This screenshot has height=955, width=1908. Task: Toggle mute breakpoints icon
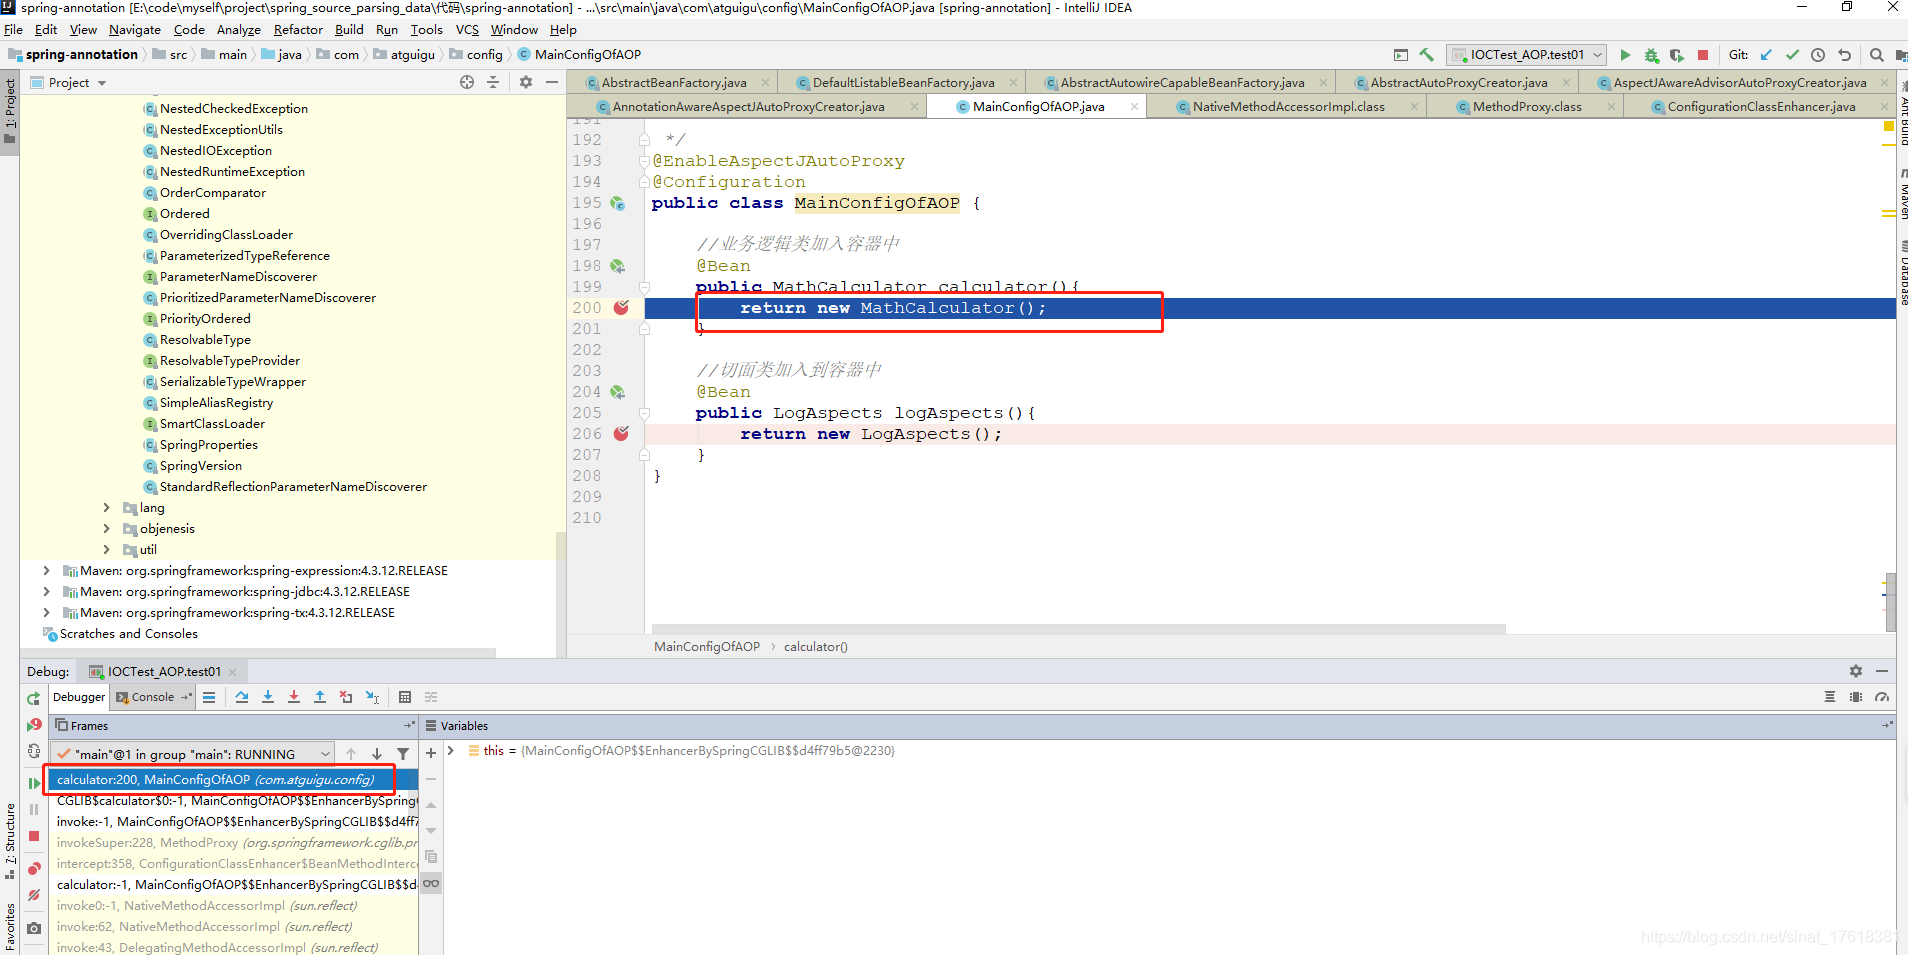(x=34, y=895)
